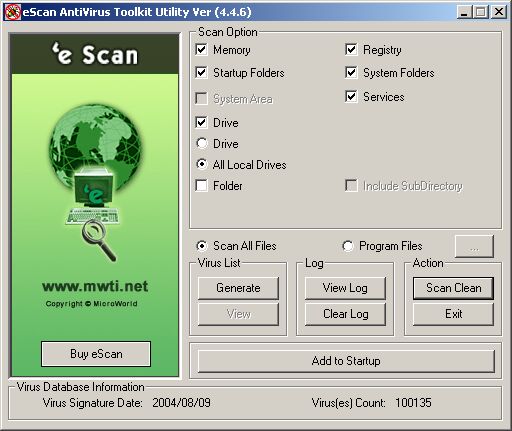Click the View virus list button

(238, 314)
